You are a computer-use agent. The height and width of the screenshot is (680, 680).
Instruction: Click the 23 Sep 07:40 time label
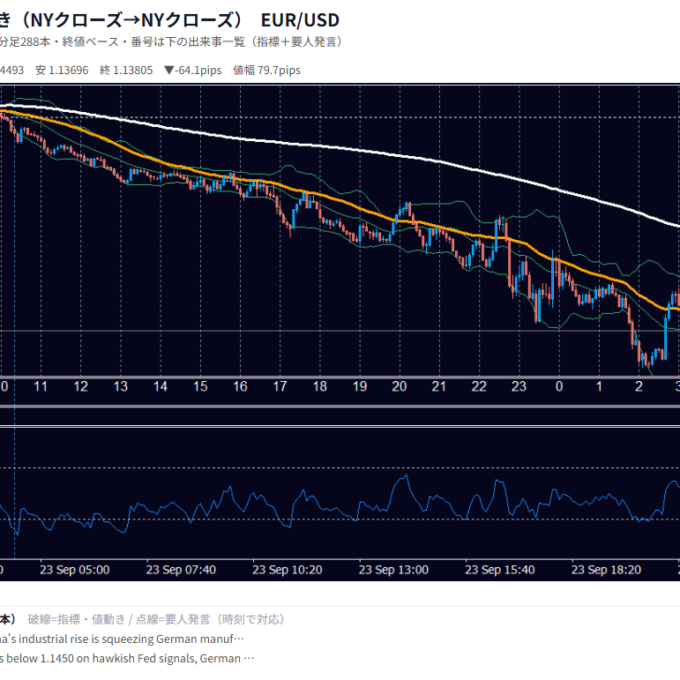tap(181, 569)
